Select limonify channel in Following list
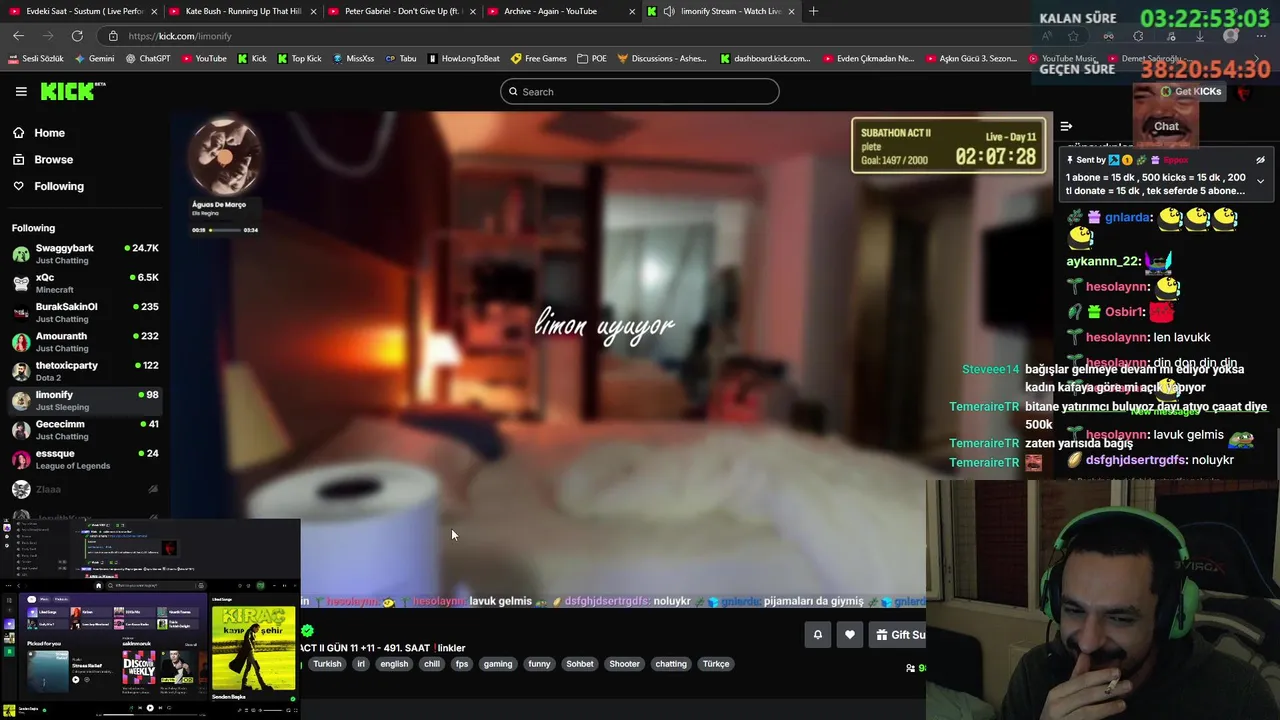The width and height of the screenshot is (1280, 720). (x=85, y=400)
